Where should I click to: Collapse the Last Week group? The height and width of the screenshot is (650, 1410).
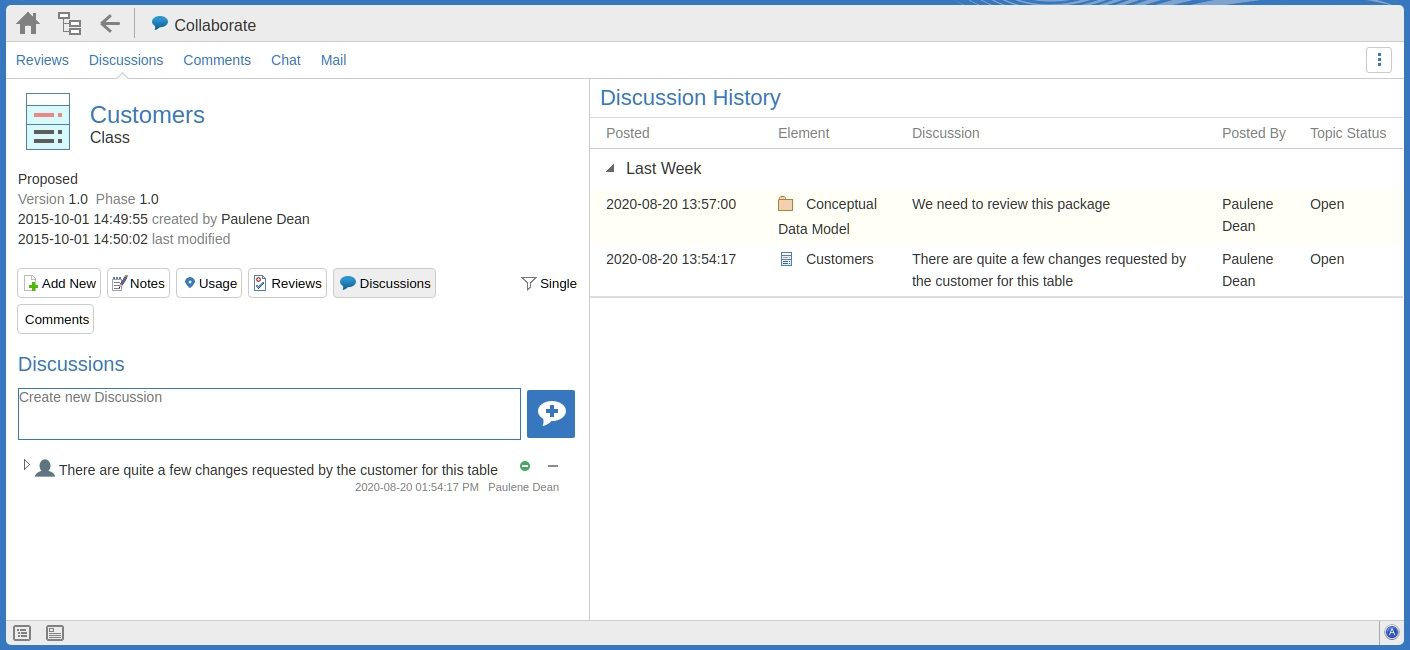611,168
